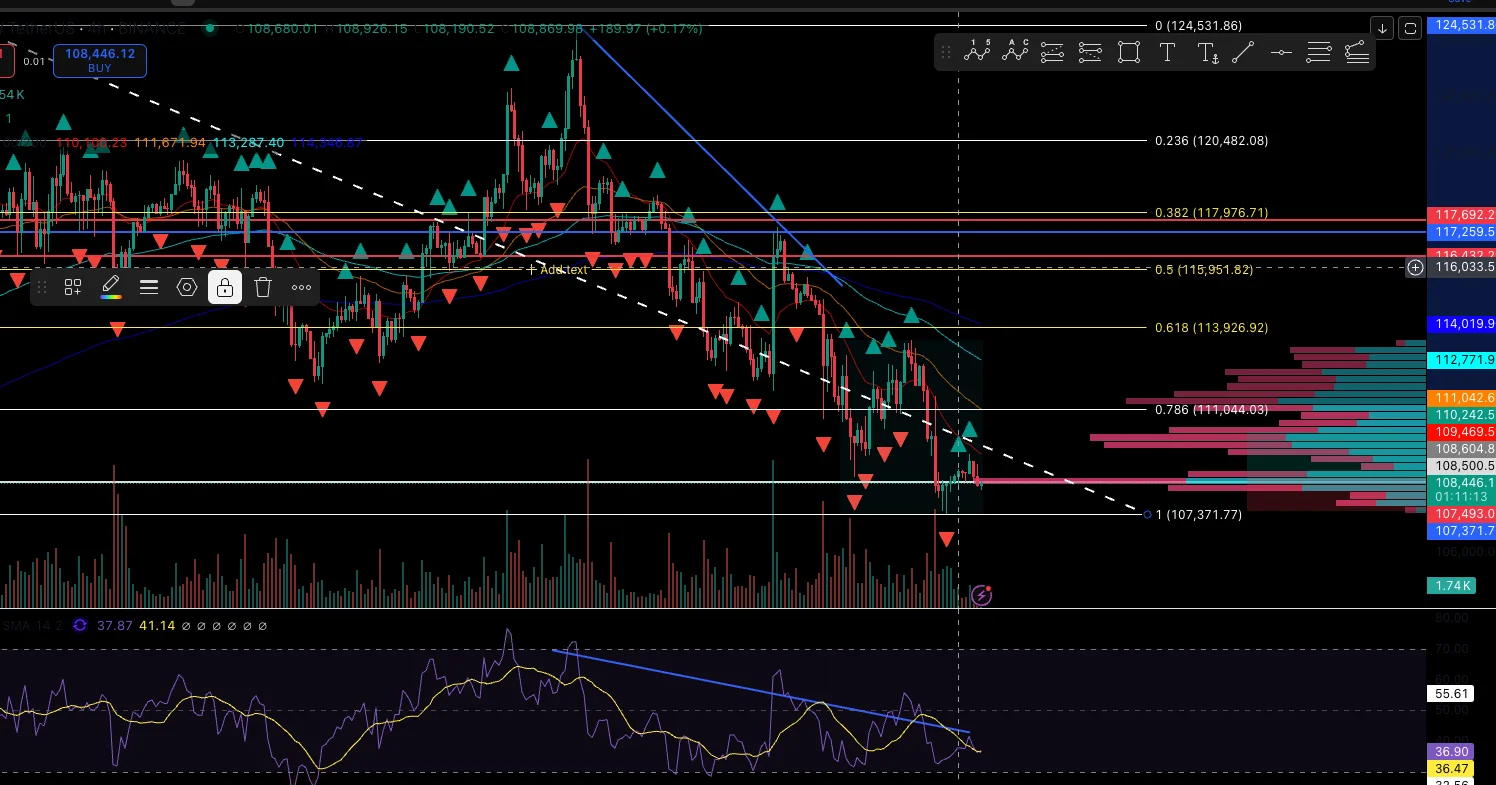This screenshot has width=1496, height=785.
Task: Click the white 108,500.5 price label
Action: (1463, 466)
